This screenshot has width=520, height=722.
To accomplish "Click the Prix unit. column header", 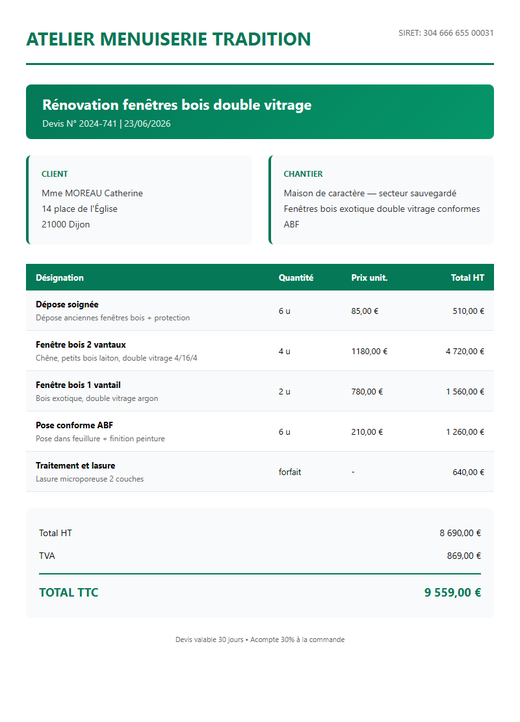I will (369, 278).
